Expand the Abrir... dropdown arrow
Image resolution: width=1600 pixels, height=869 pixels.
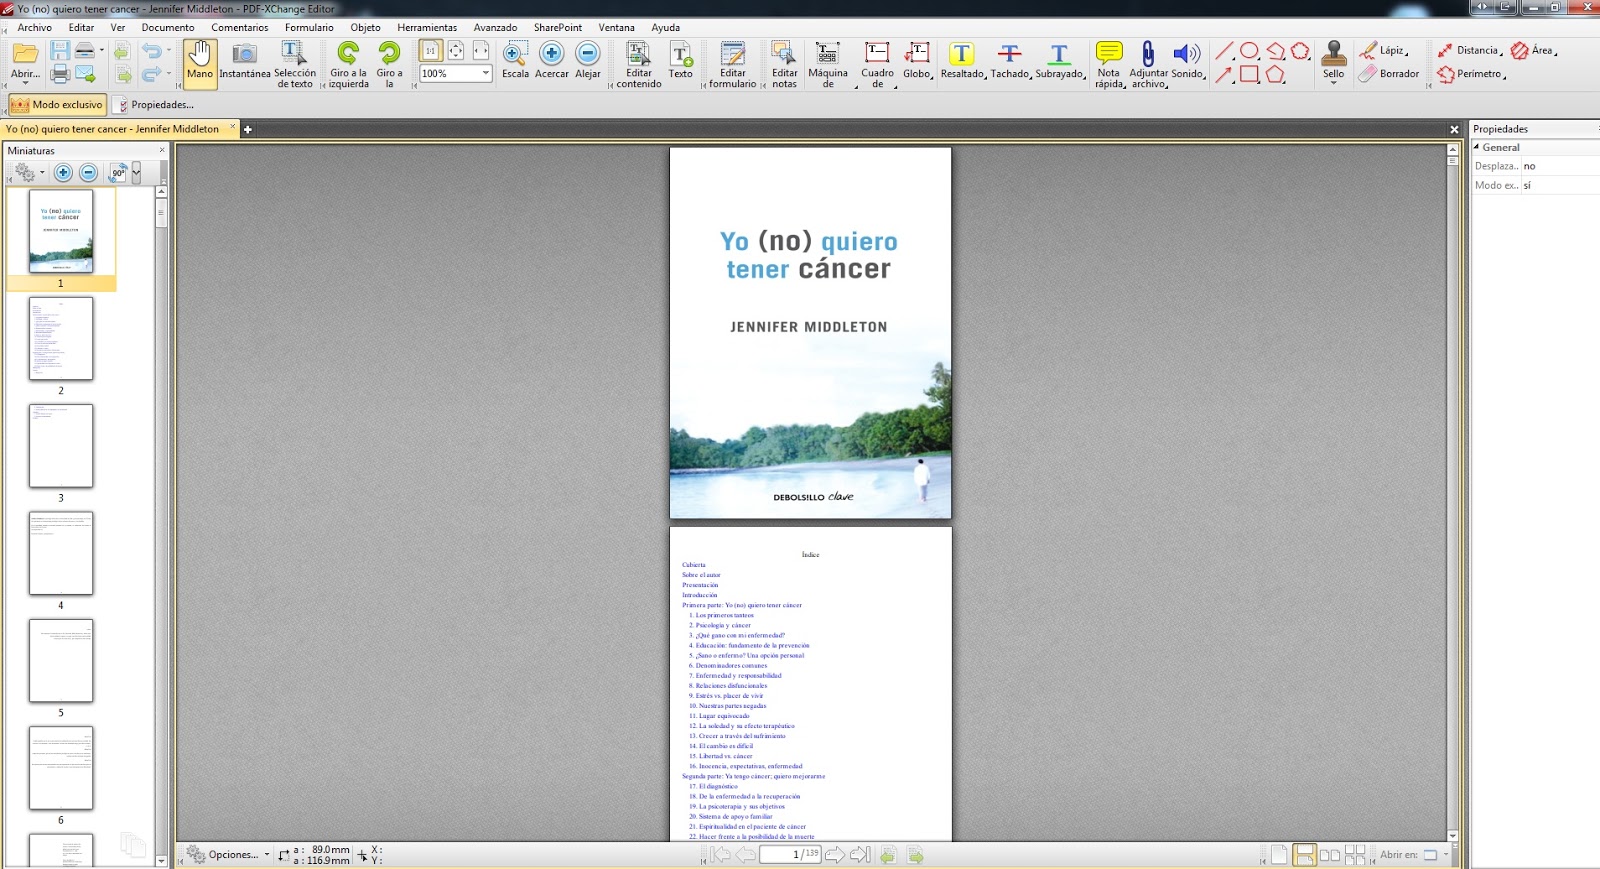[25, 83]
